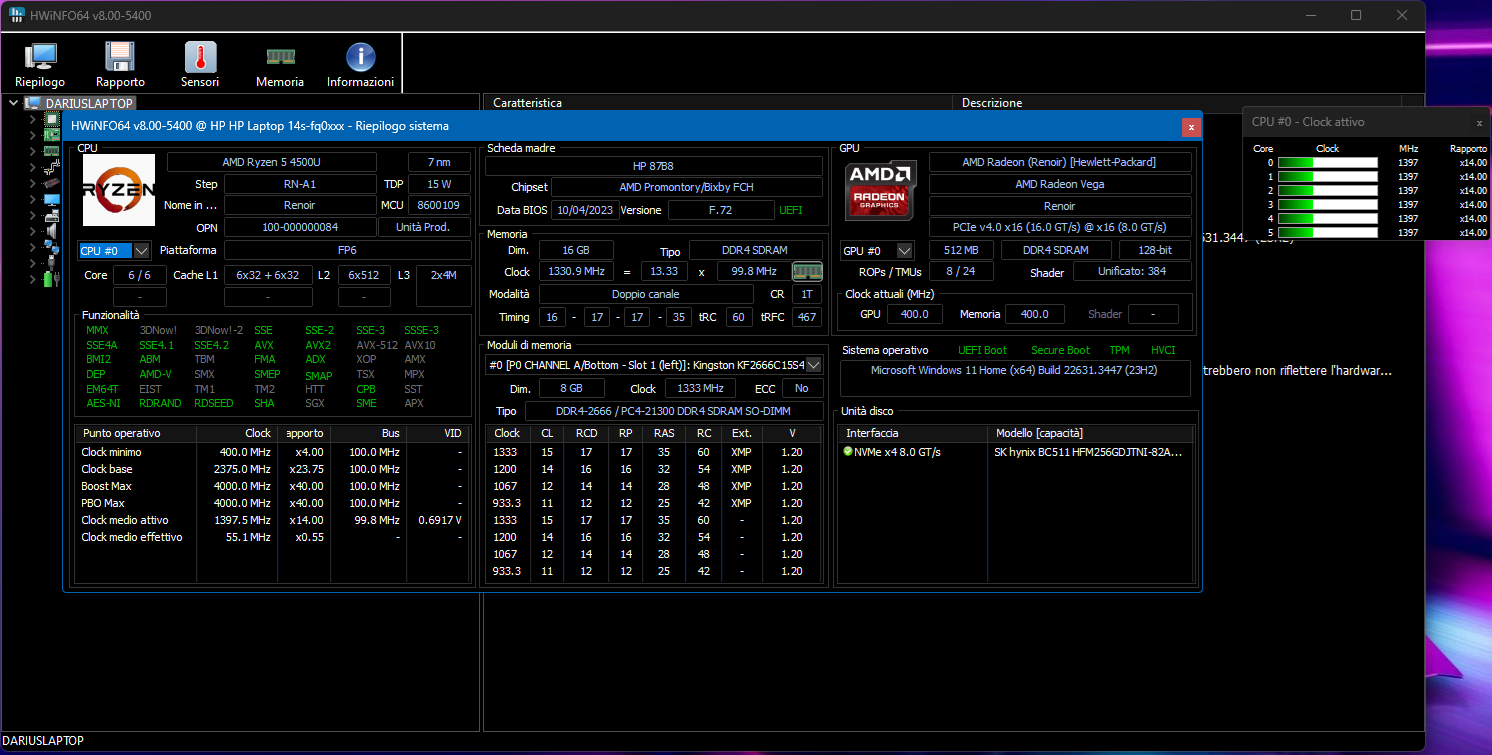Select the video adapter icon in tree
The height and width of the screenshot is (755, 1492).
[x=52, y=183]
